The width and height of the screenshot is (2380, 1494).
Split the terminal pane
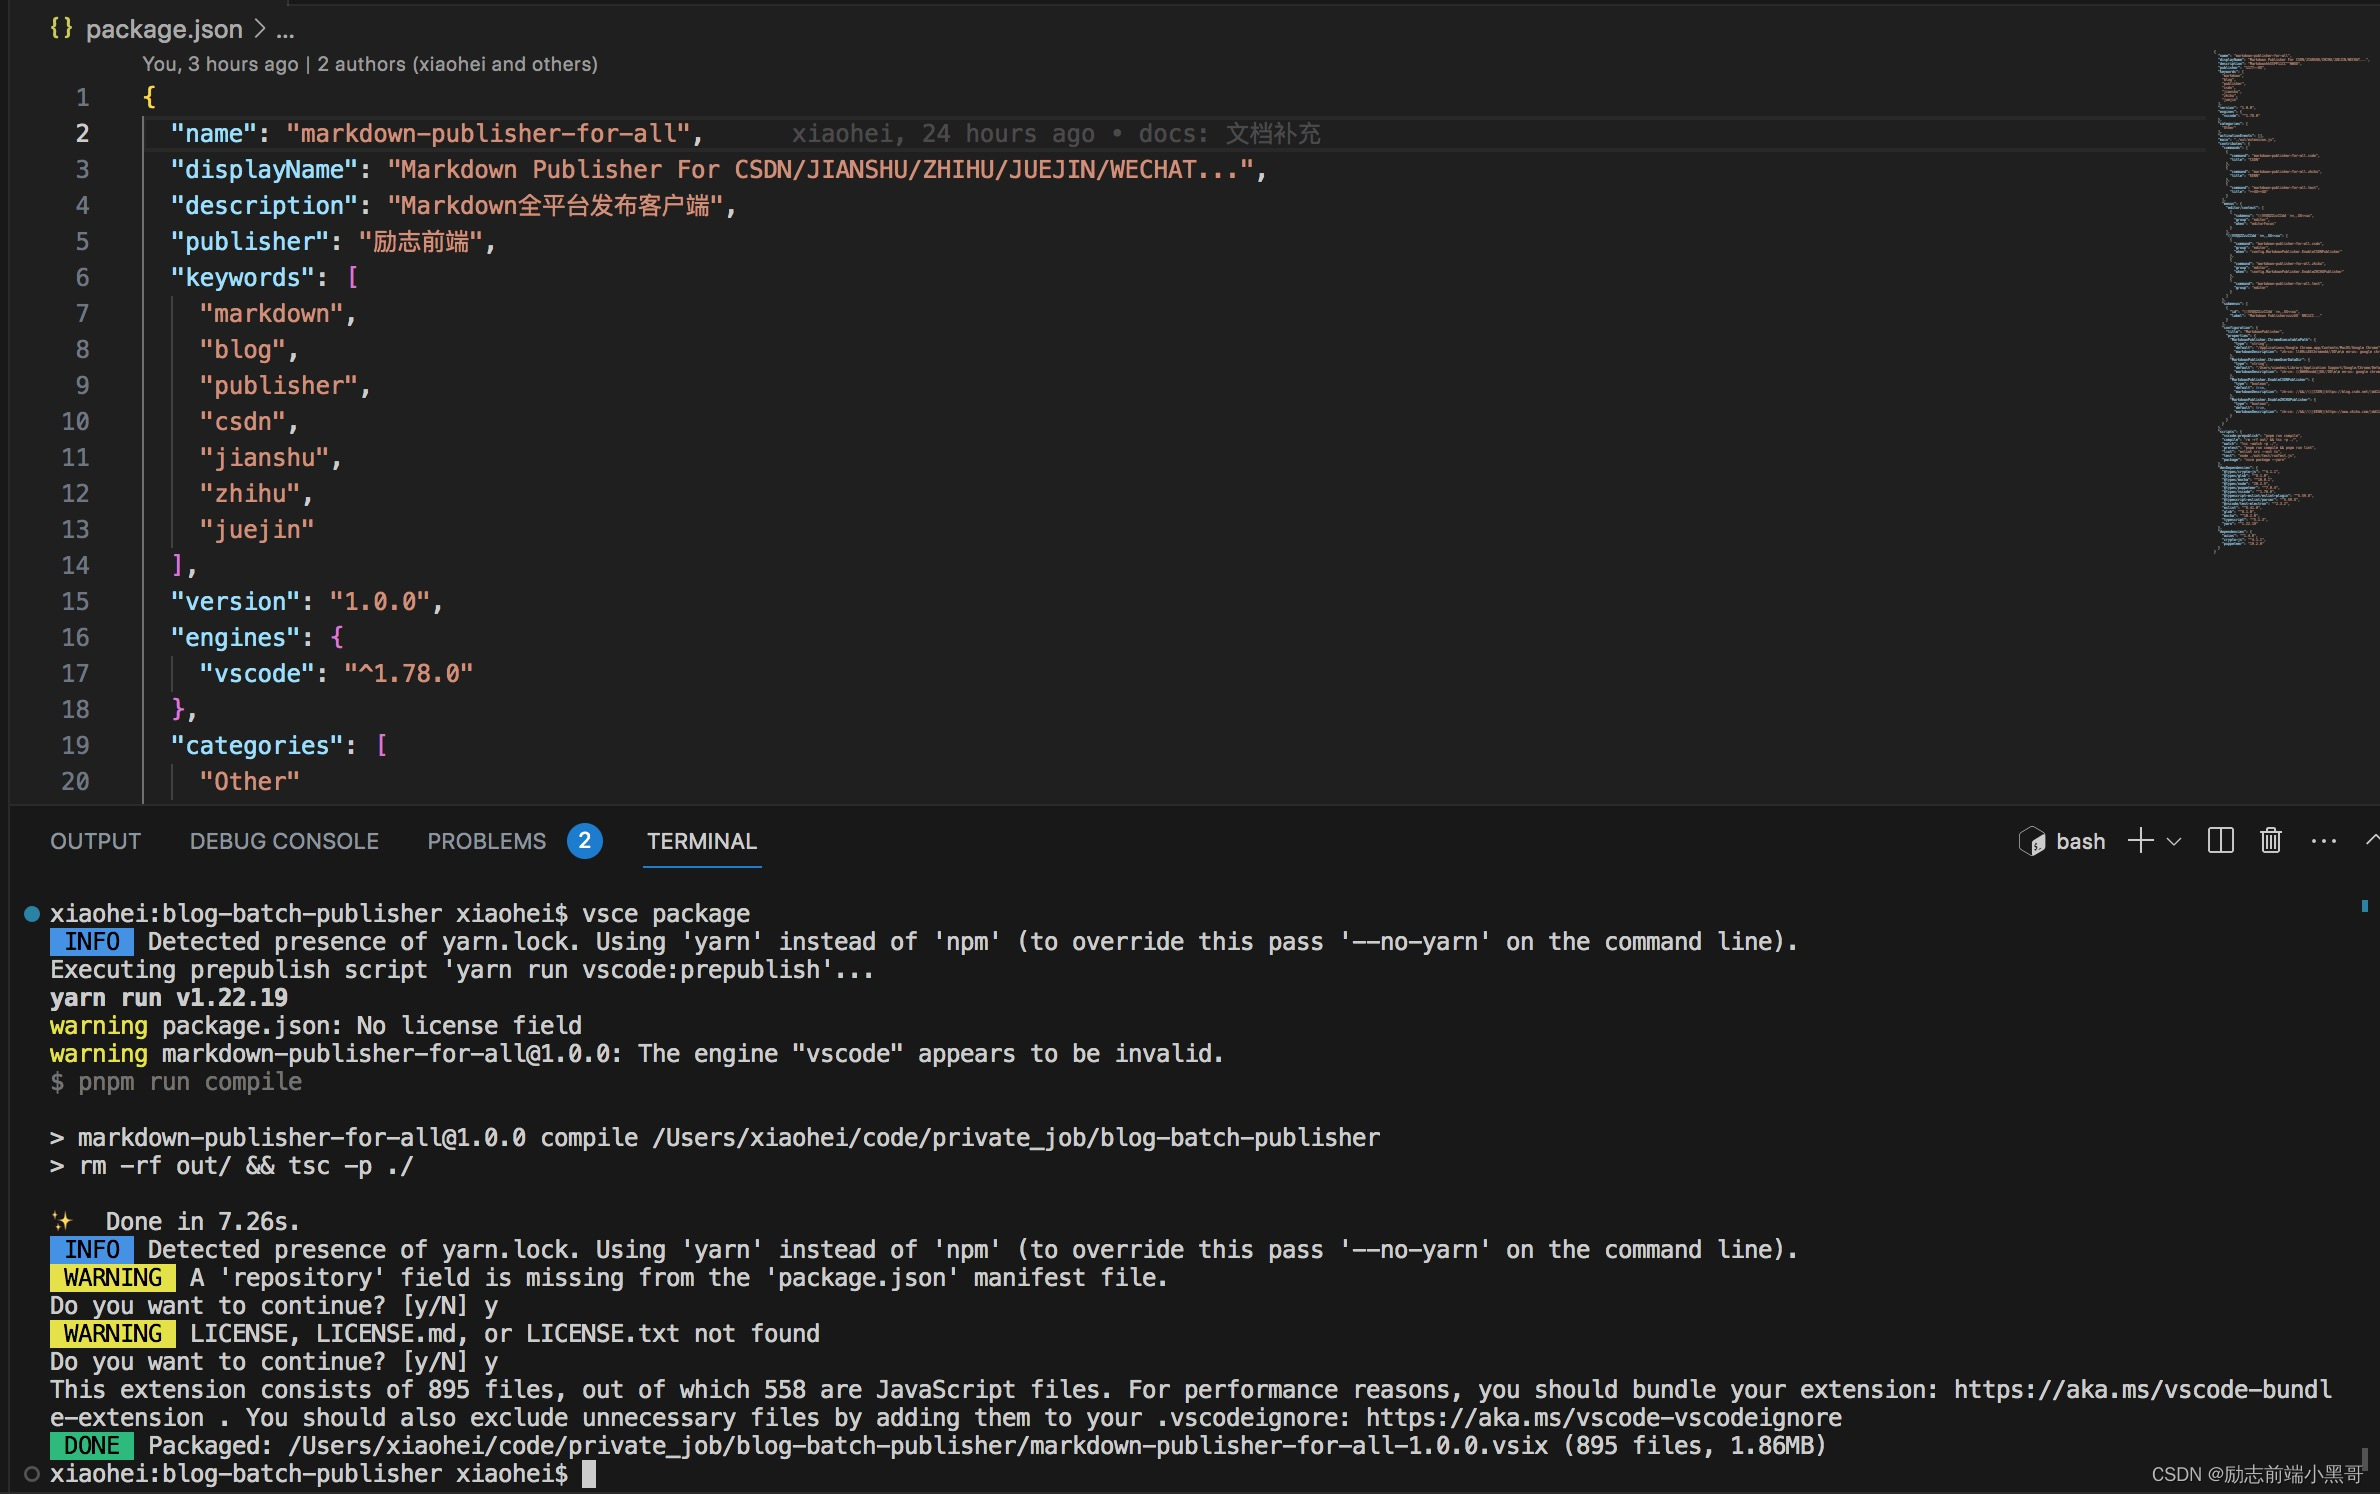[2219, 841]
